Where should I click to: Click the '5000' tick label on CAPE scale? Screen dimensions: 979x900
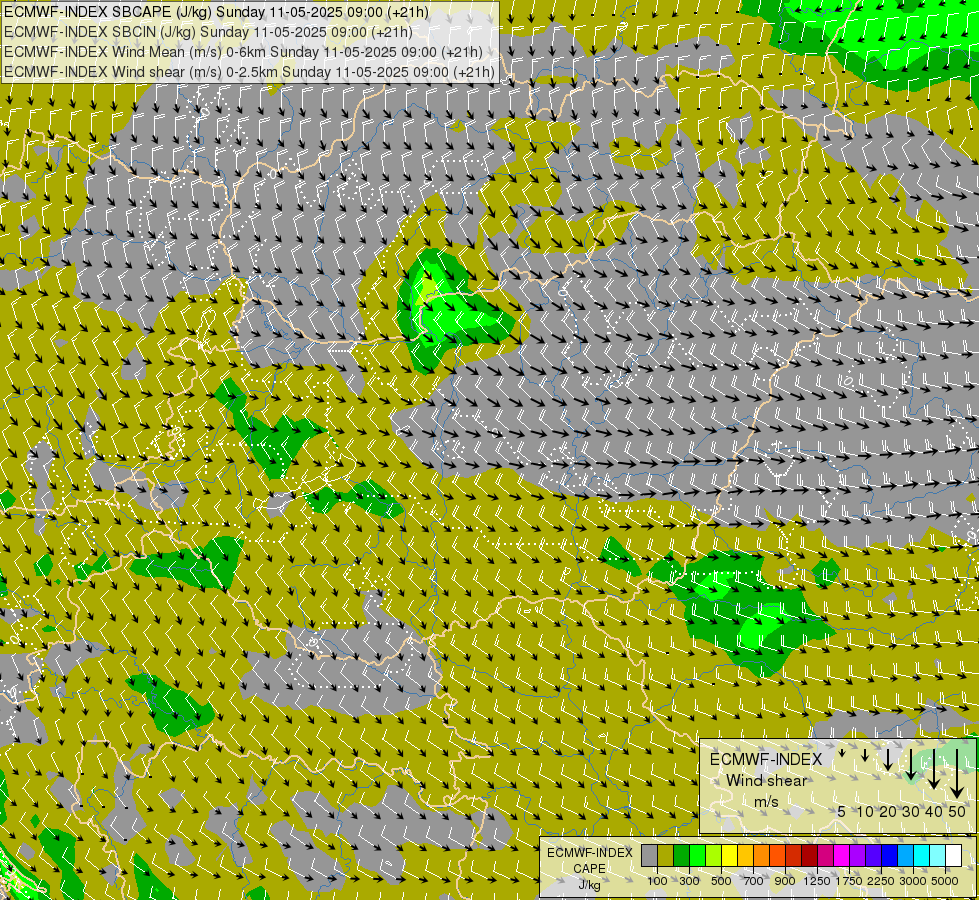point(945,881)
